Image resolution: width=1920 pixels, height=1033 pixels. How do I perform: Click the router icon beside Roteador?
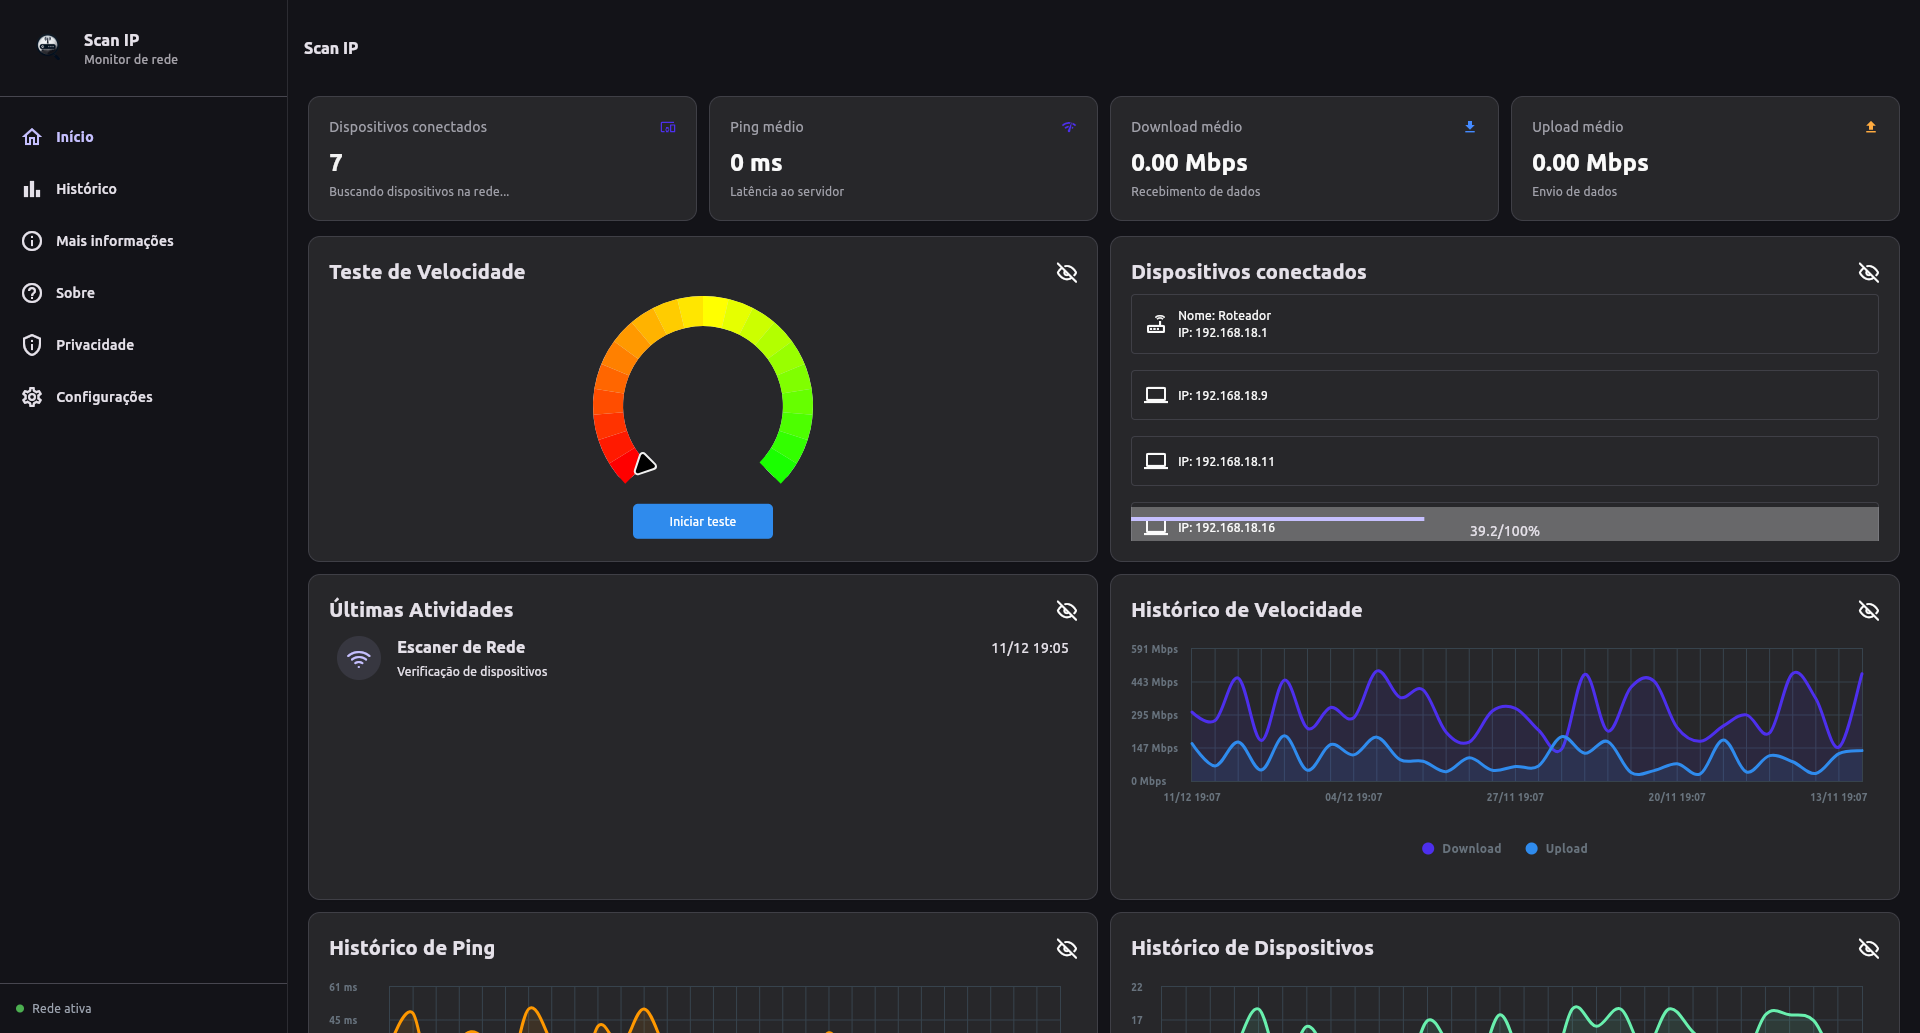[1156, 324]
